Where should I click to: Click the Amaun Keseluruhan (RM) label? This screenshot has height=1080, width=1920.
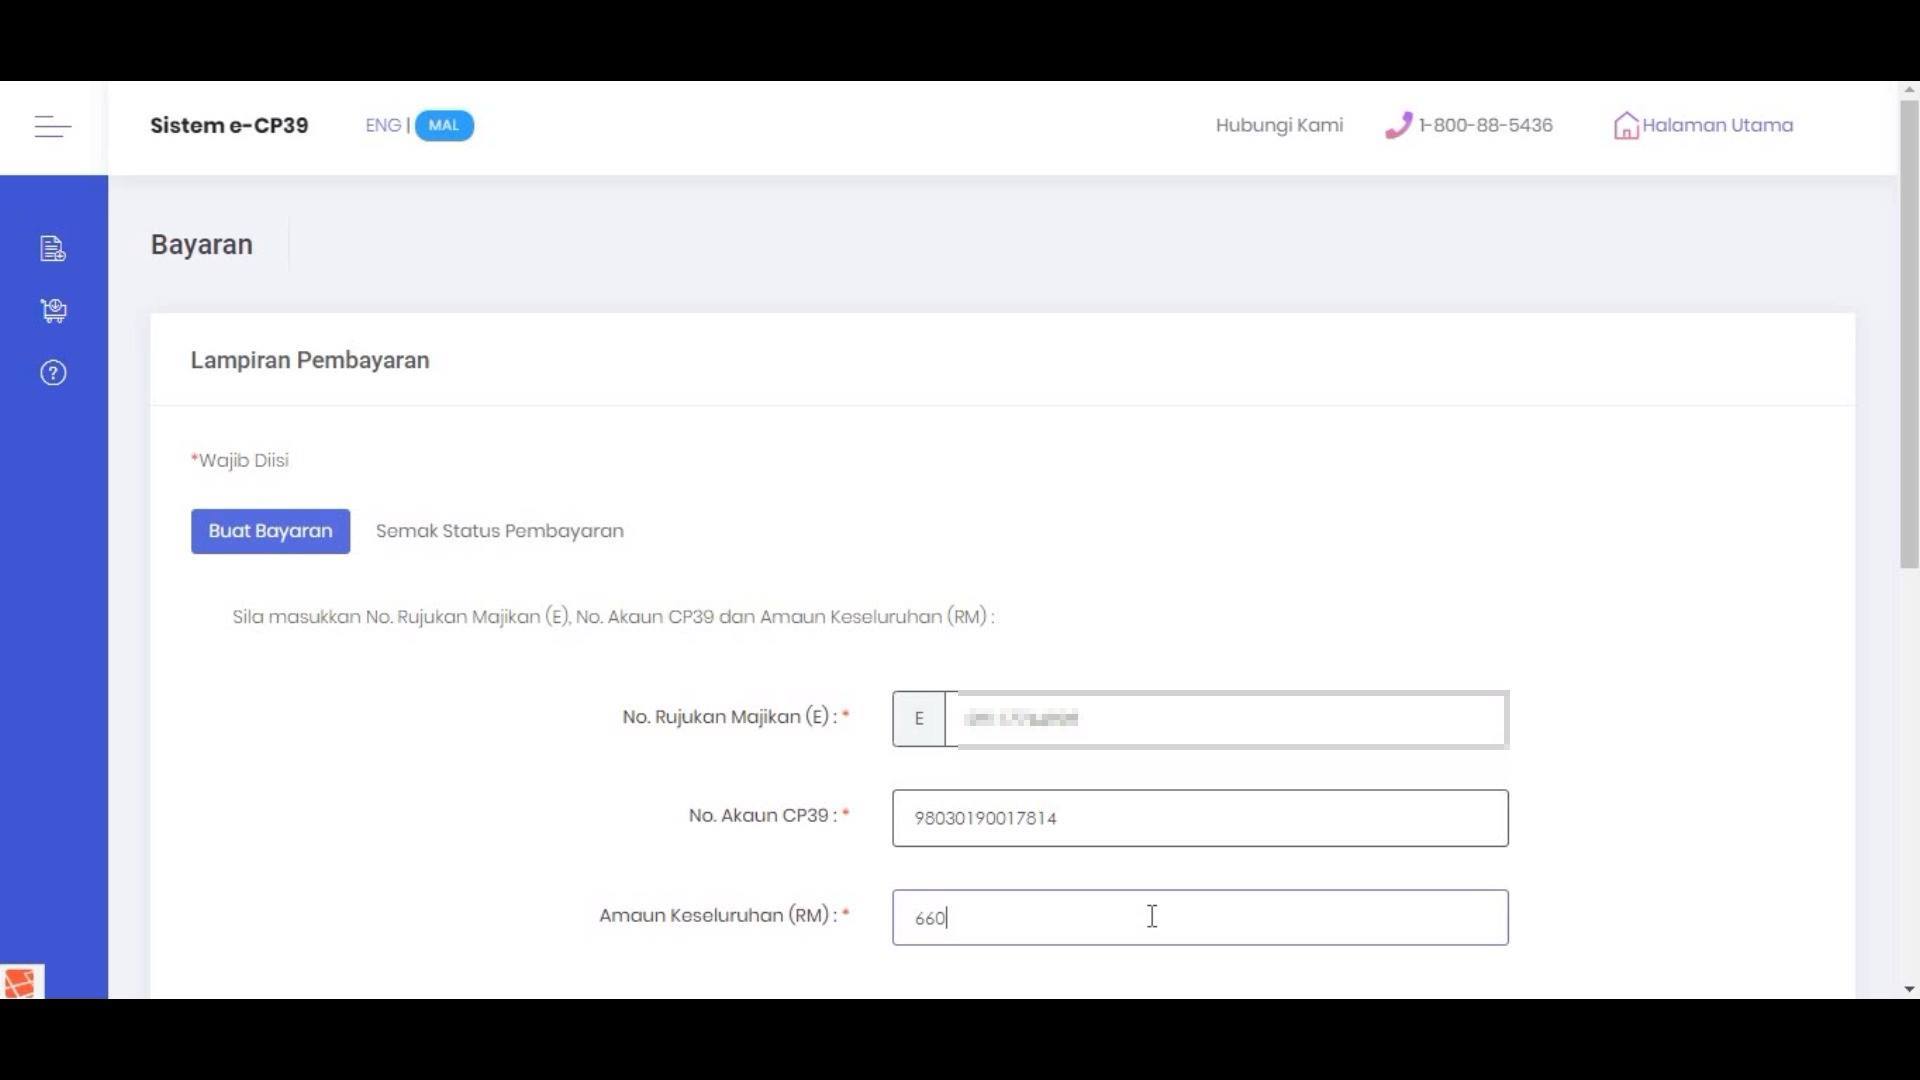(x=724, y=915)
